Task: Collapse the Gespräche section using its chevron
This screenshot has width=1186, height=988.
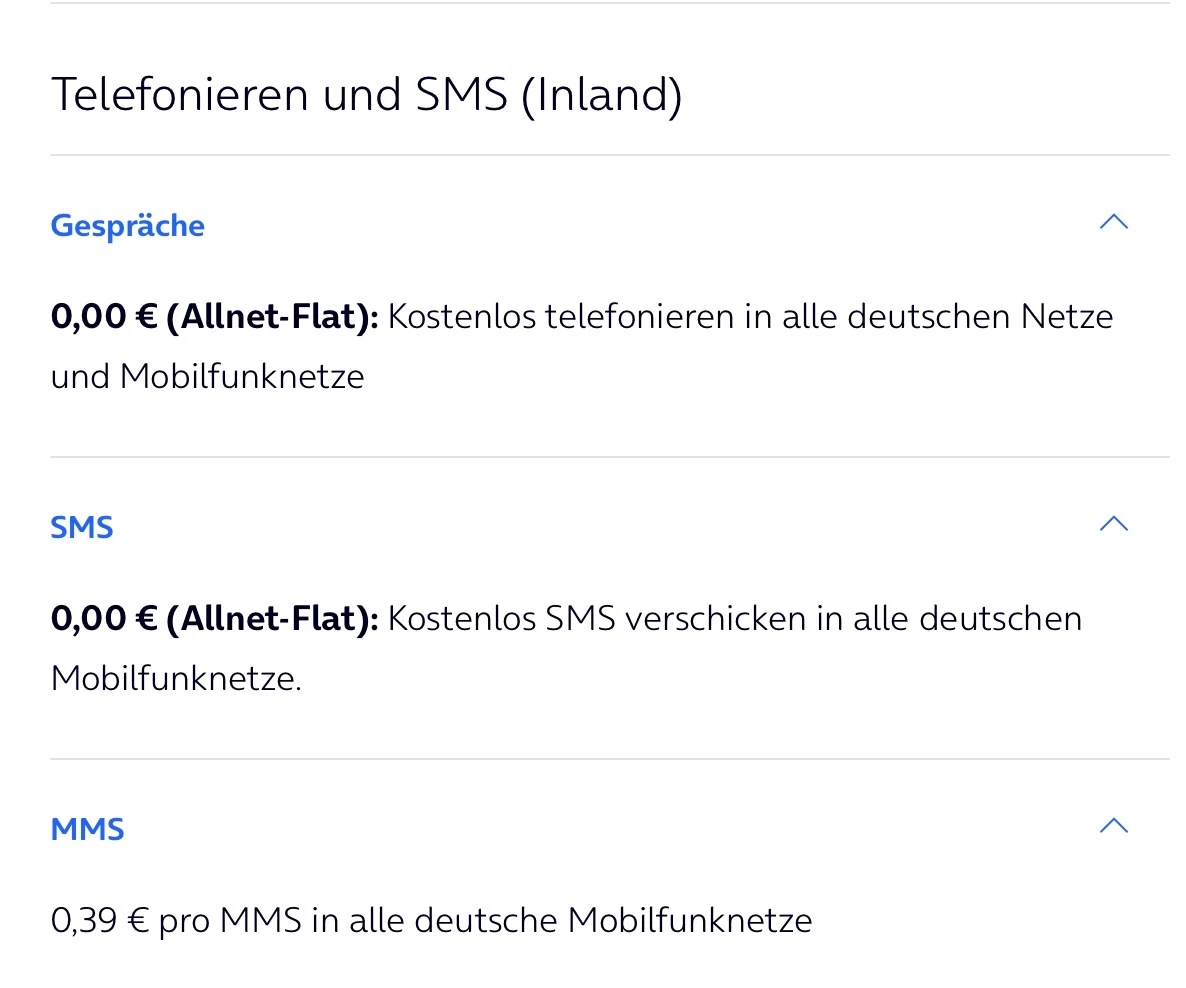Action: click(x=1113, y=222)
